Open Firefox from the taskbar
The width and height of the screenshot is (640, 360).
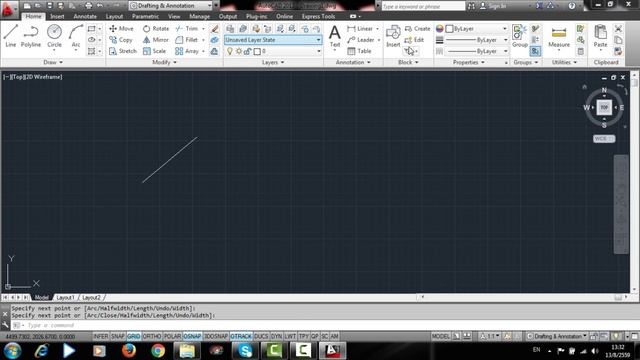(129, 351)
